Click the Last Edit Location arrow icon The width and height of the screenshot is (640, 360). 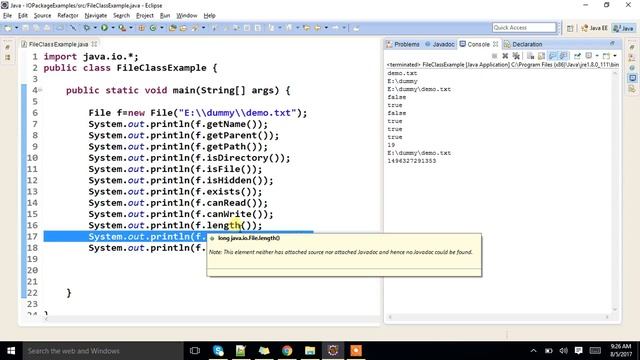[306, 28]
